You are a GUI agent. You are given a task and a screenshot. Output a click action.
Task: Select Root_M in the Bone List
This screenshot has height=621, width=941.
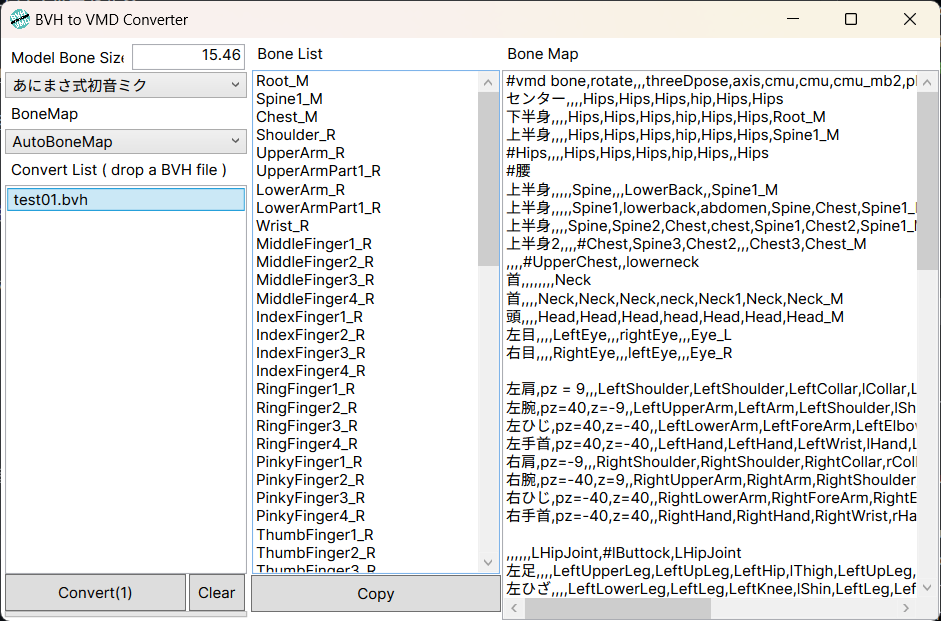pyautogui.click(x=282, y=81)
